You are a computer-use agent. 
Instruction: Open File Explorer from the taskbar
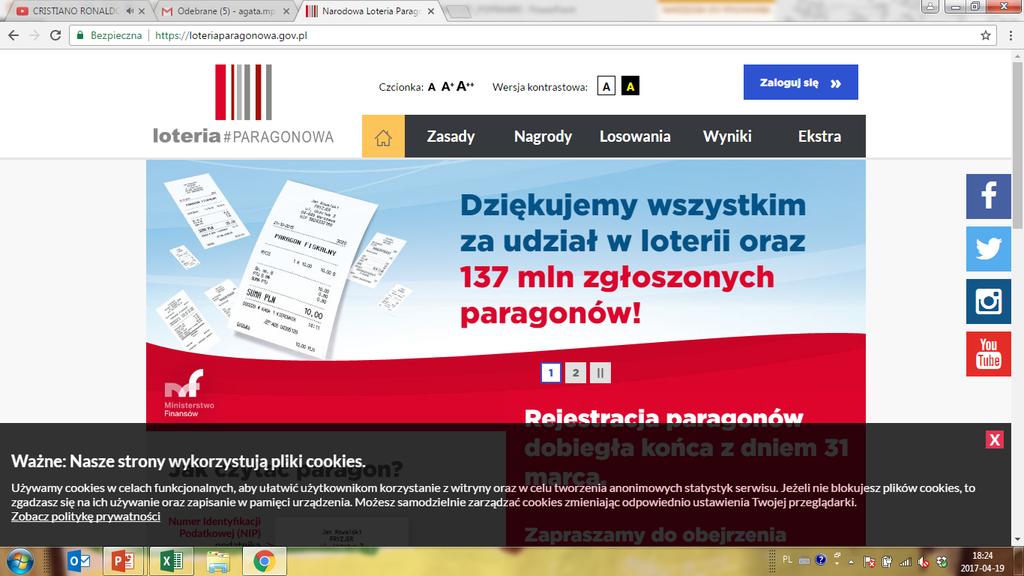coord(218,562)
